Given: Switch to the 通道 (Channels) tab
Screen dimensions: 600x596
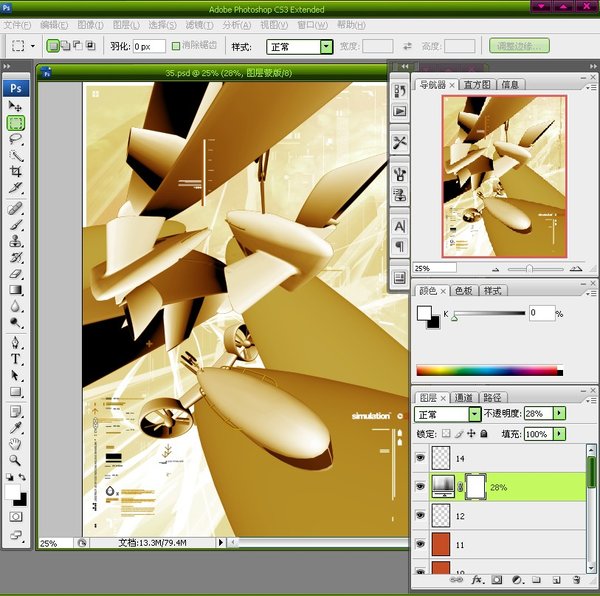Looking at the screenshot, I should (x=465, y=397).
